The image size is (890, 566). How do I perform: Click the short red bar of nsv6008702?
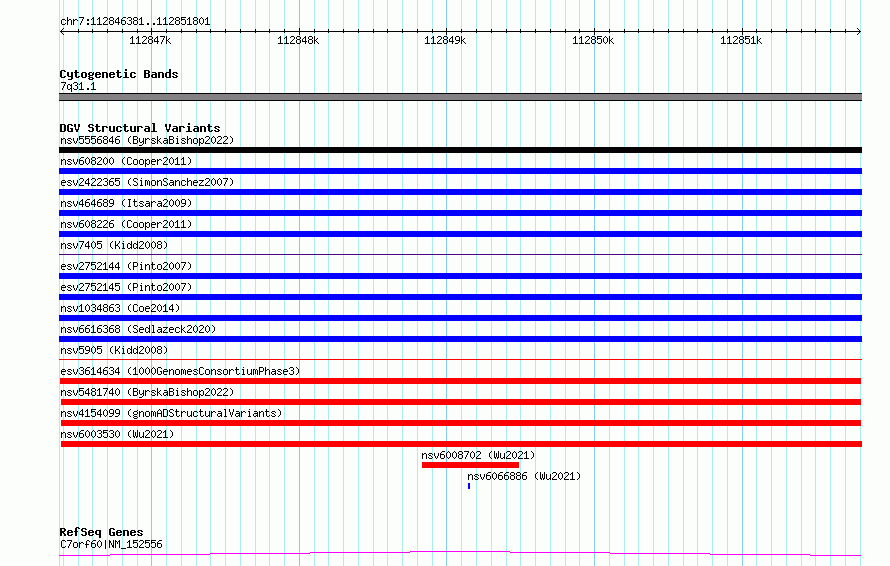(471, 465)
